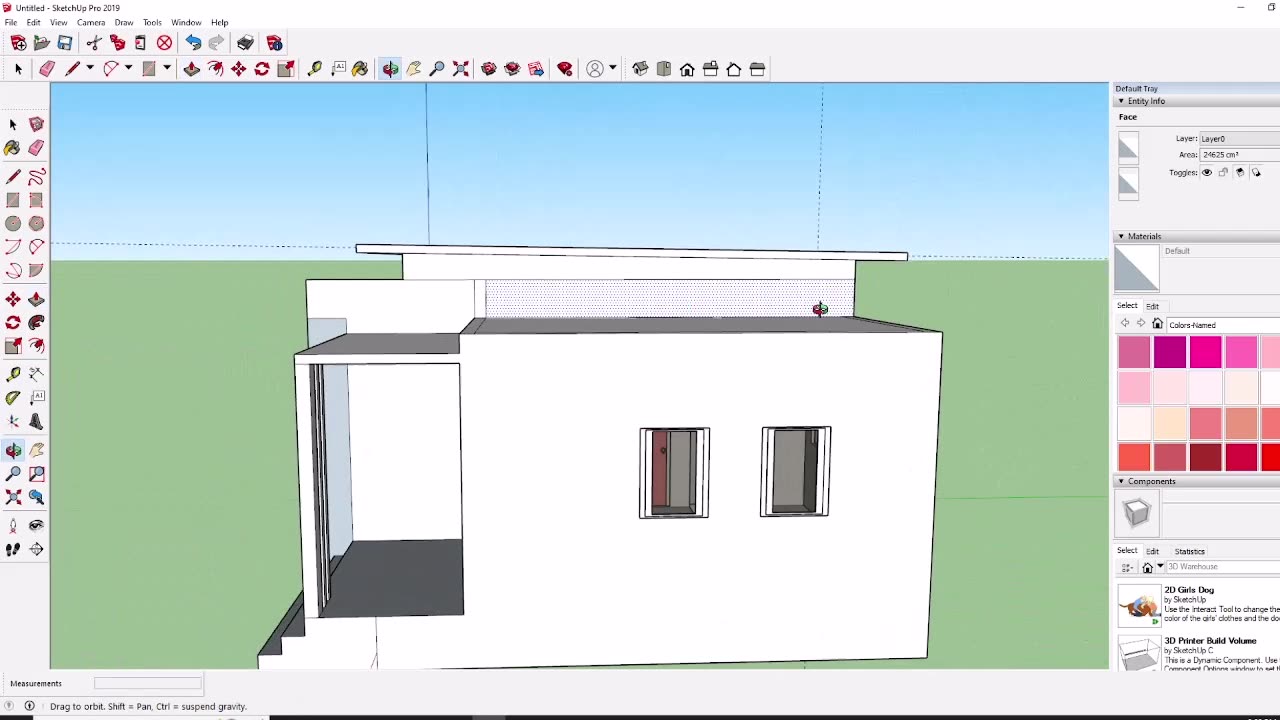This screenshot has height=720, width=1280.
Task: Open the File menu
Action: (10, 22)
